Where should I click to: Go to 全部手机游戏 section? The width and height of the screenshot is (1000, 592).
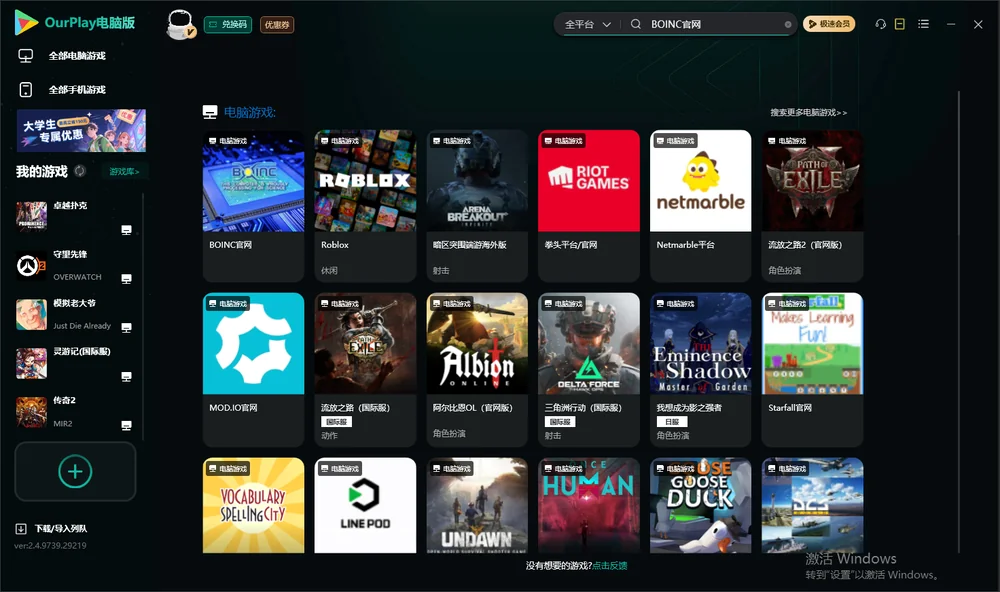[x=62, y=90]
